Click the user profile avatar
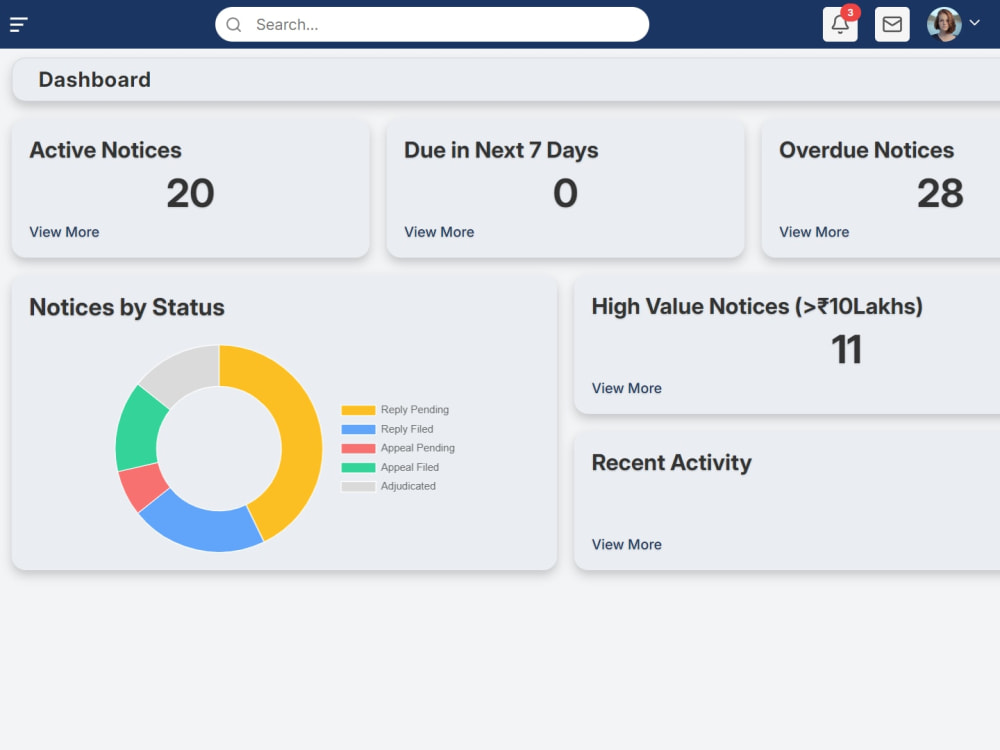The image size is (1000, 750). (x=944, y=25)
